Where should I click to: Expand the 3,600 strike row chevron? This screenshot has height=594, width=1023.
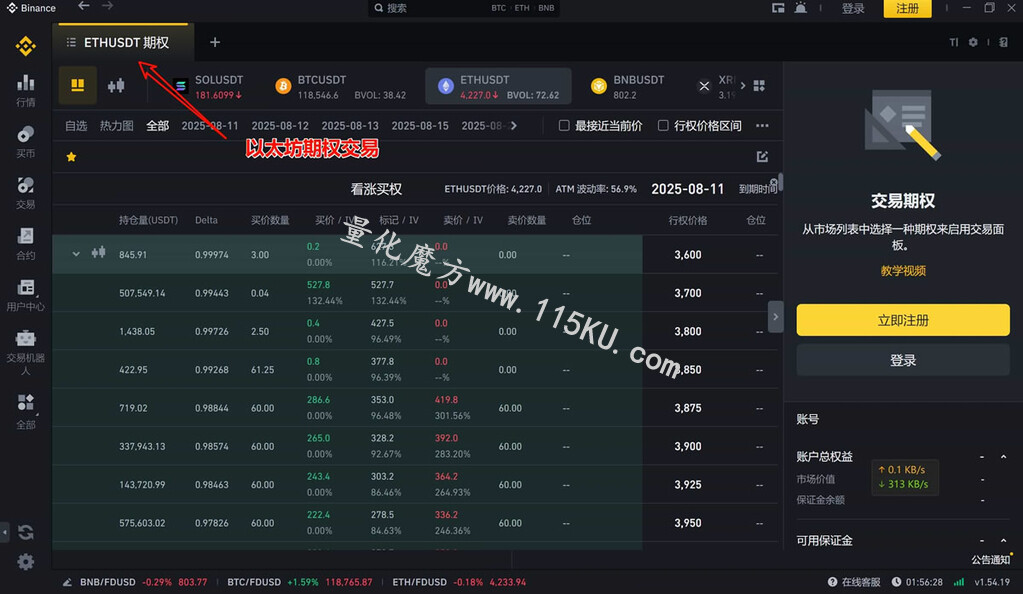[x=76, y=254]
